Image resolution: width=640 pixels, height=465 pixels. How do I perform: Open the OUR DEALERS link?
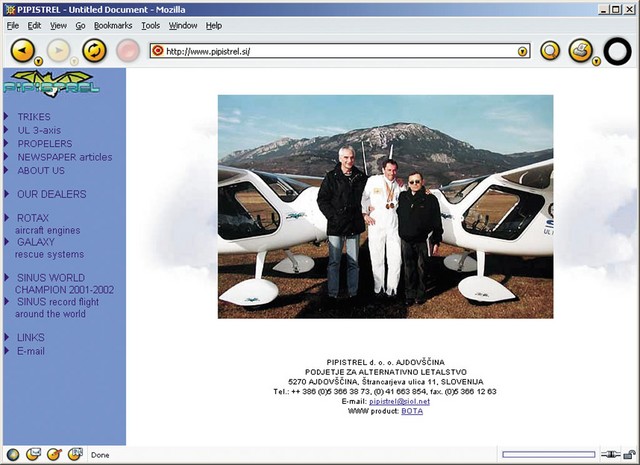(x=51, y=194)
